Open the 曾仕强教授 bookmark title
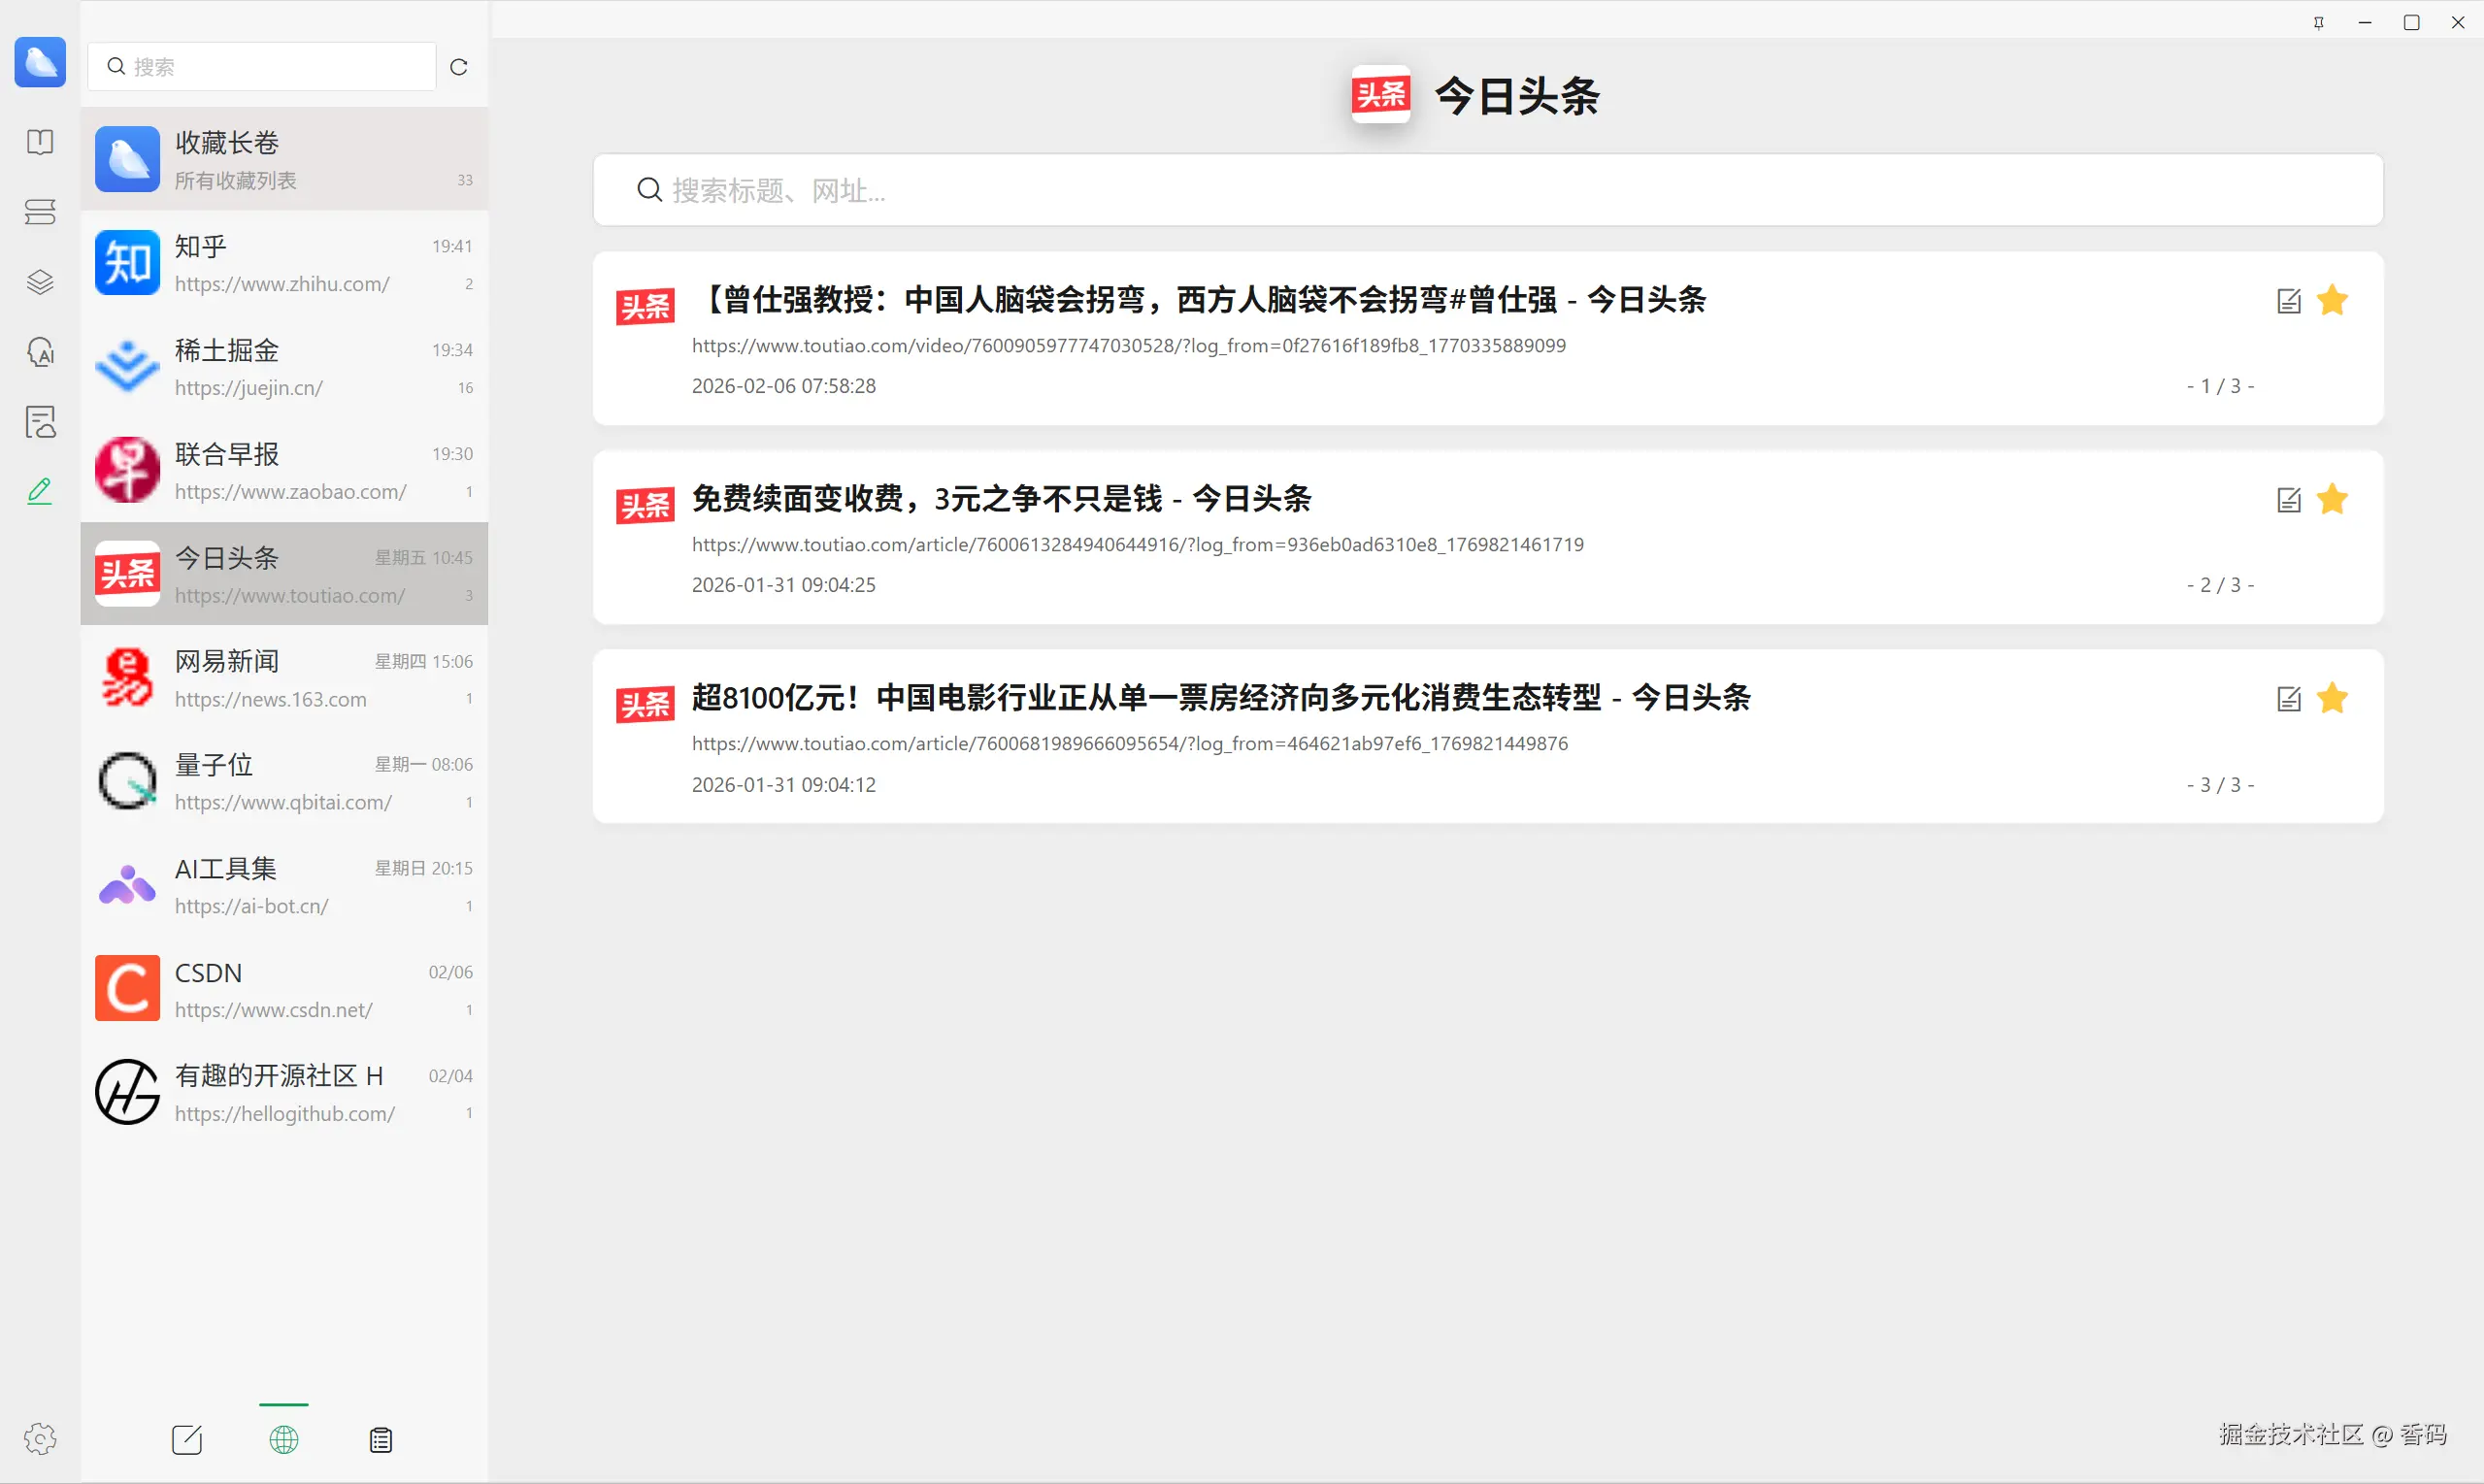Viewport: 2484px width, 1484px height. coord(1199,299)
